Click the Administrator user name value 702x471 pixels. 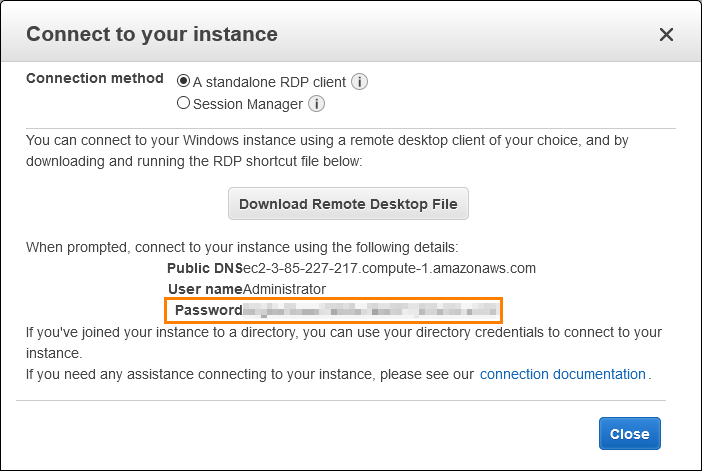pos(284,289)
